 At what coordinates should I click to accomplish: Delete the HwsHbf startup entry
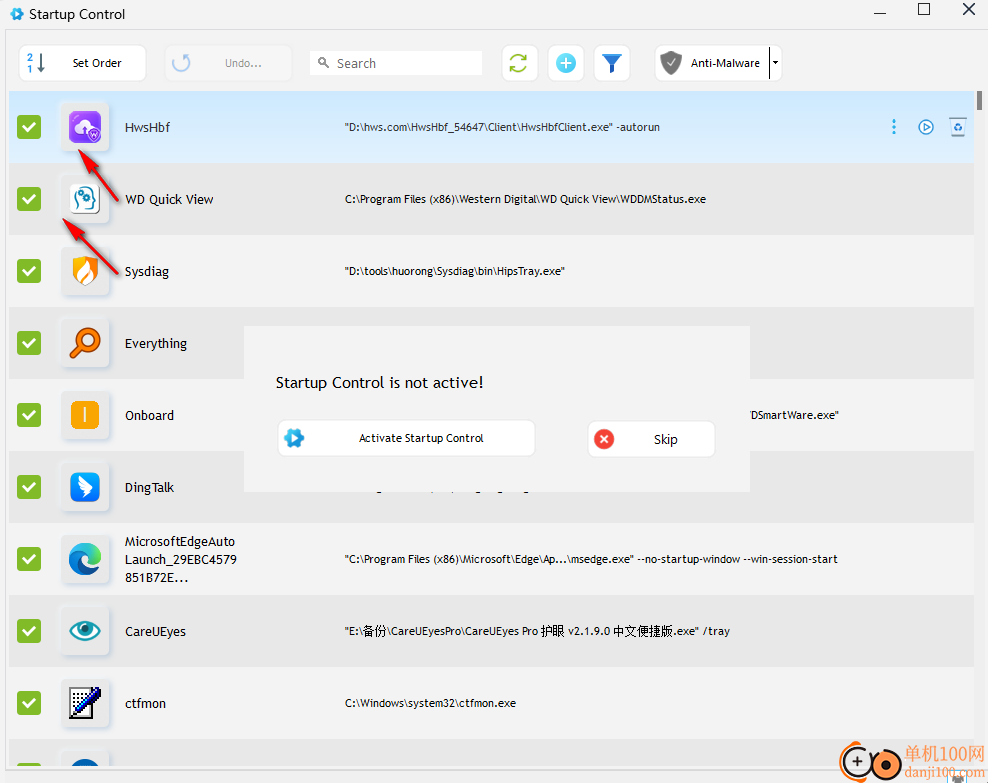click(x=958, y=127)
